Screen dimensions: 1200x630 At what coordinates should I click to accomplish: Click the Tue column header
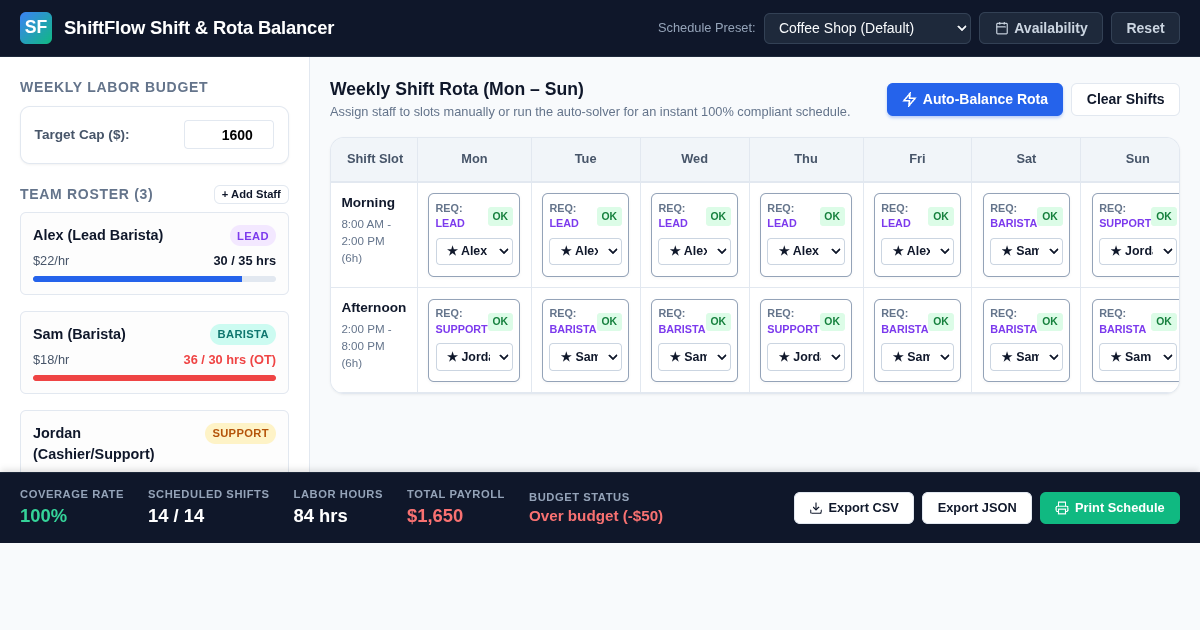[586, 159]
